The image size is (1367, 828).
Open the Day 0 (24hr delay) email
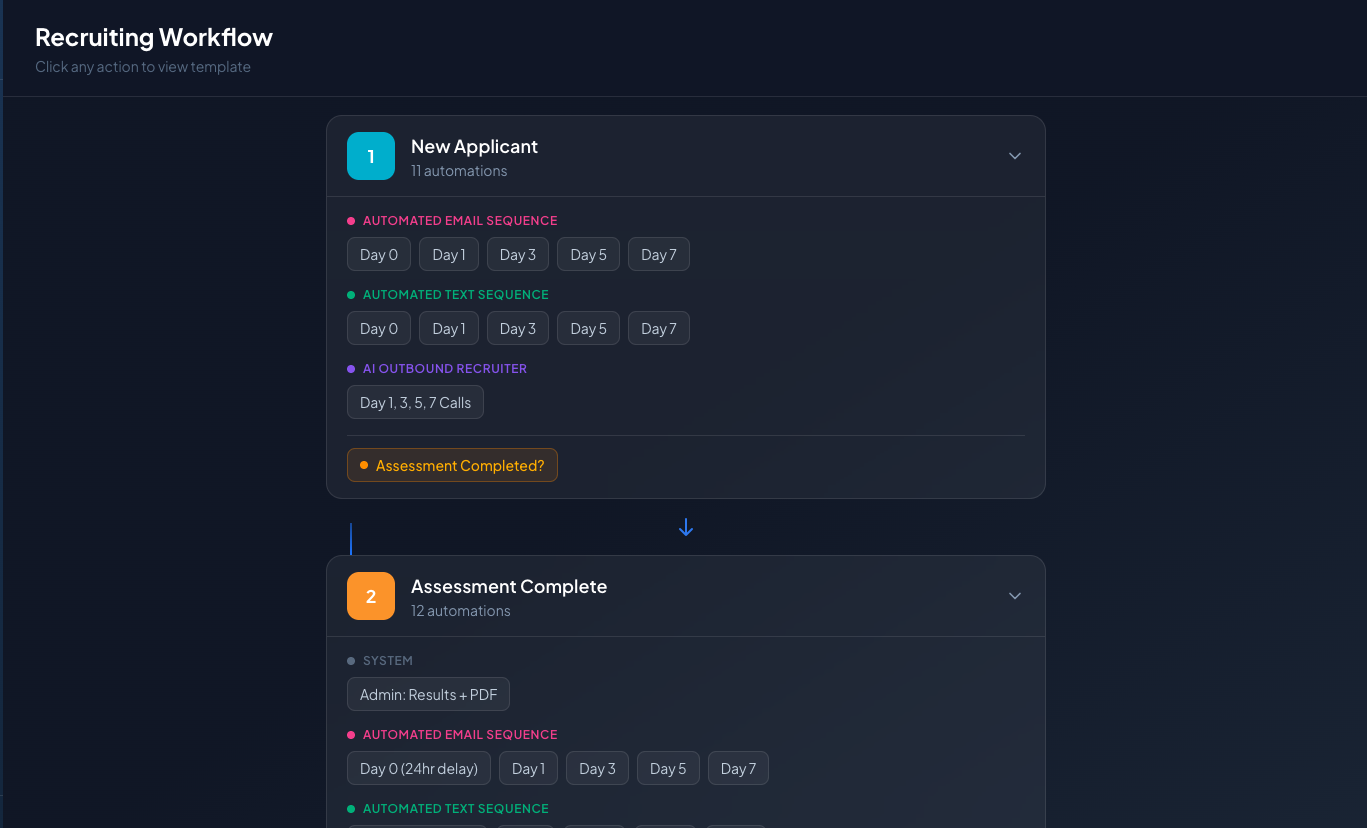(x=418, y=768)
